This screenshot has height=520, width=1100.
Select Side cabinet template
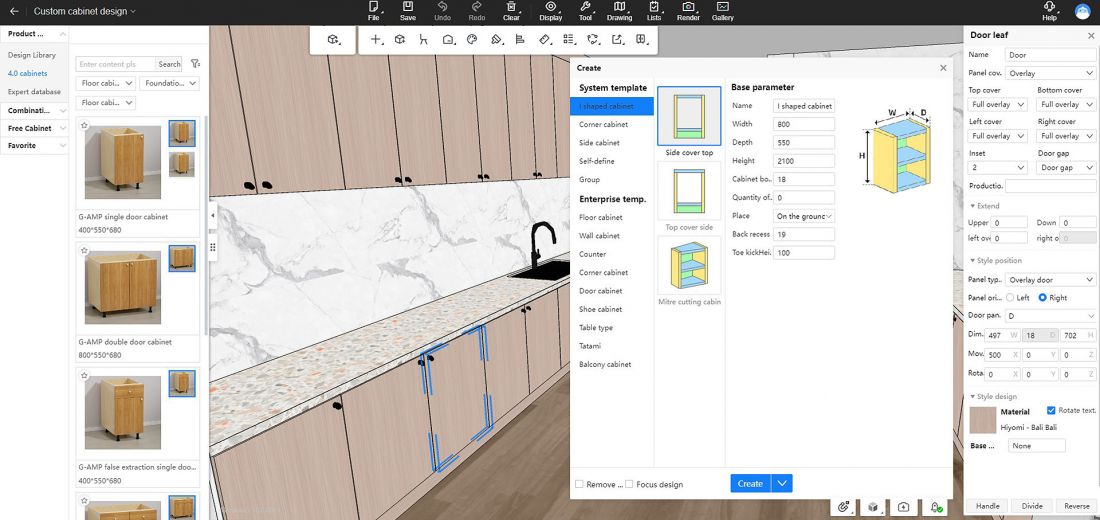pos(599,142)
